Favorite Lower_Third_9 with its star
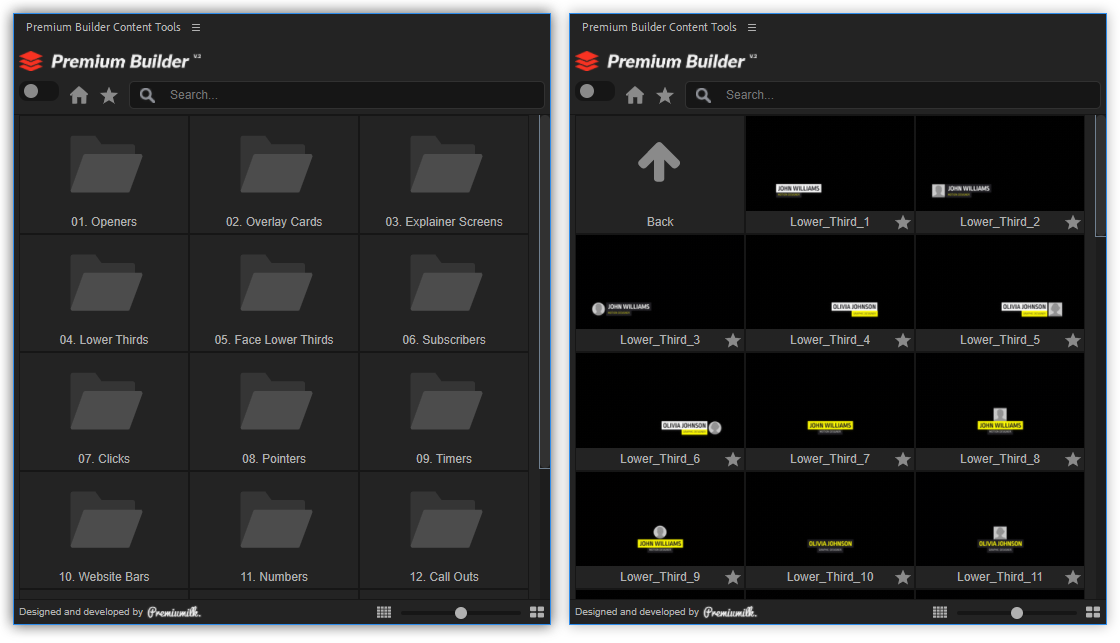This screenshot has height=643, width=1120. point(733,577)
